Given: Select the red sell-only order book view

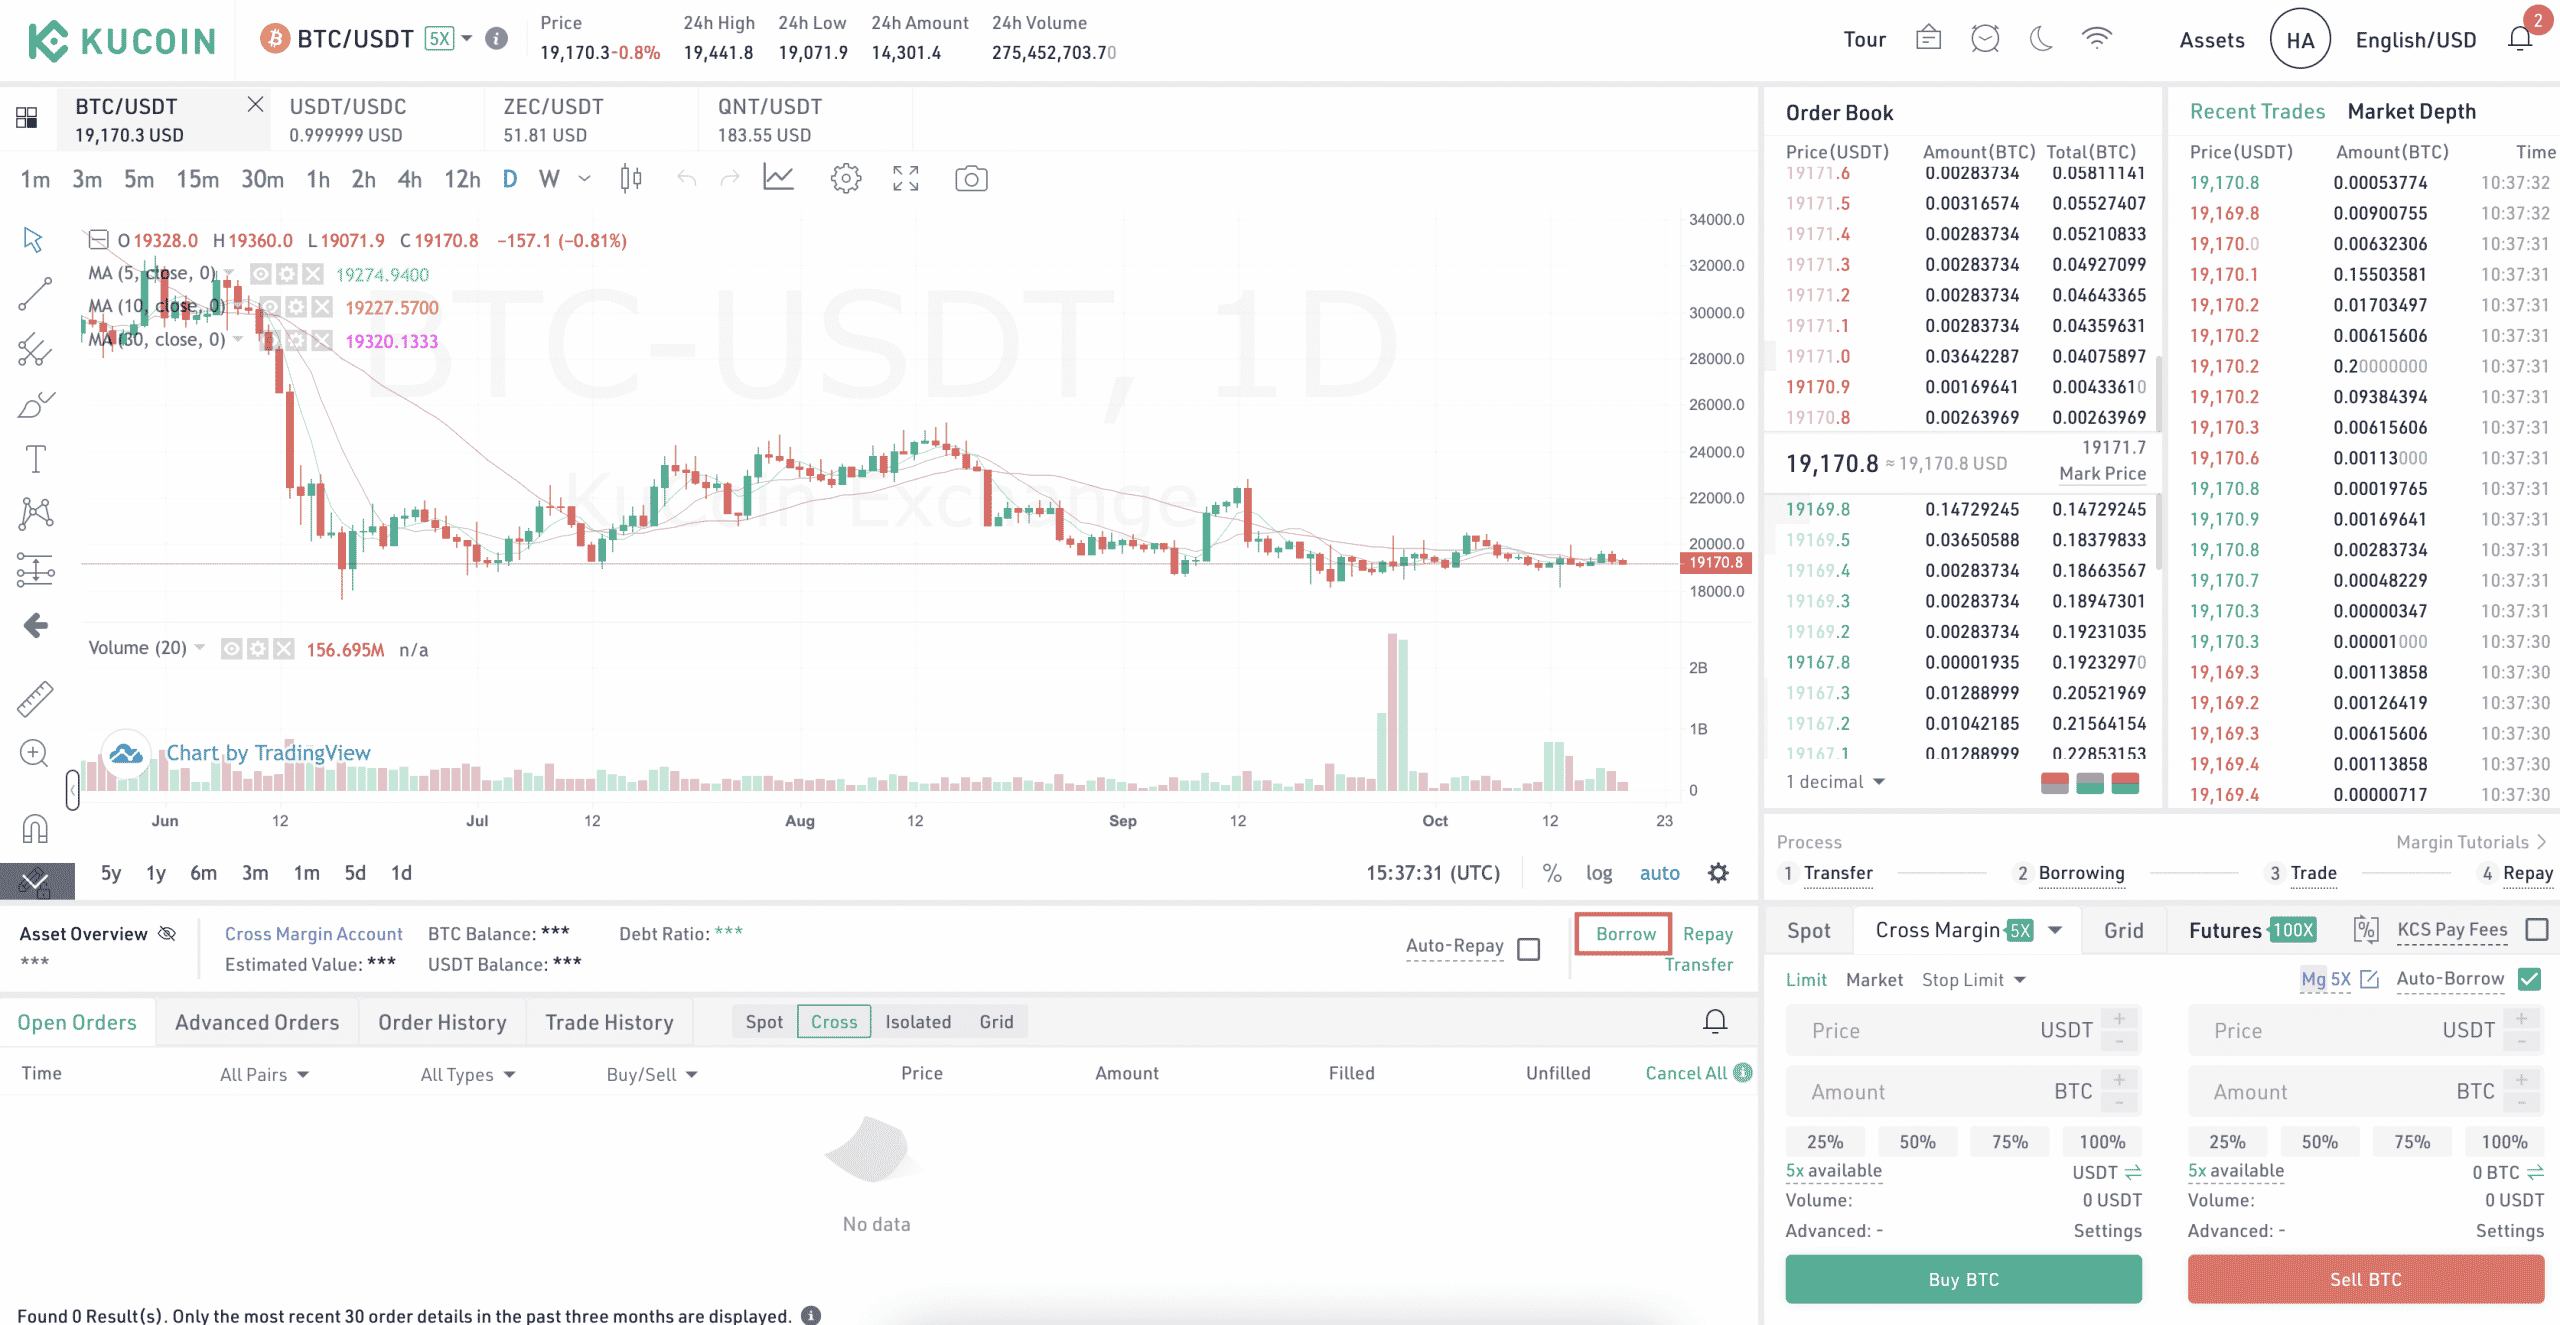Looking at the screenshot, I should pyautogui.click(x=2054, y=782).
